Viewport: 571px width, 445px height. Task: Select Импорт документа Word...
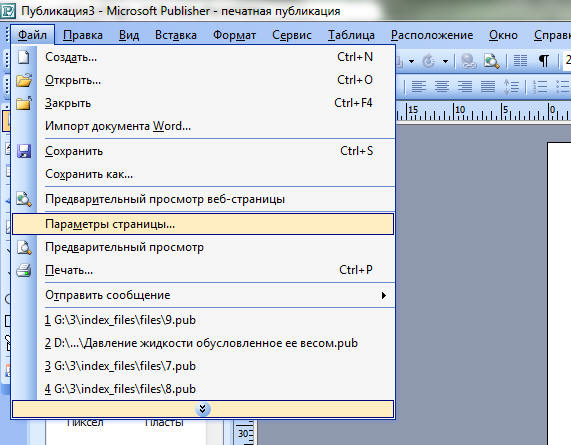203,126
